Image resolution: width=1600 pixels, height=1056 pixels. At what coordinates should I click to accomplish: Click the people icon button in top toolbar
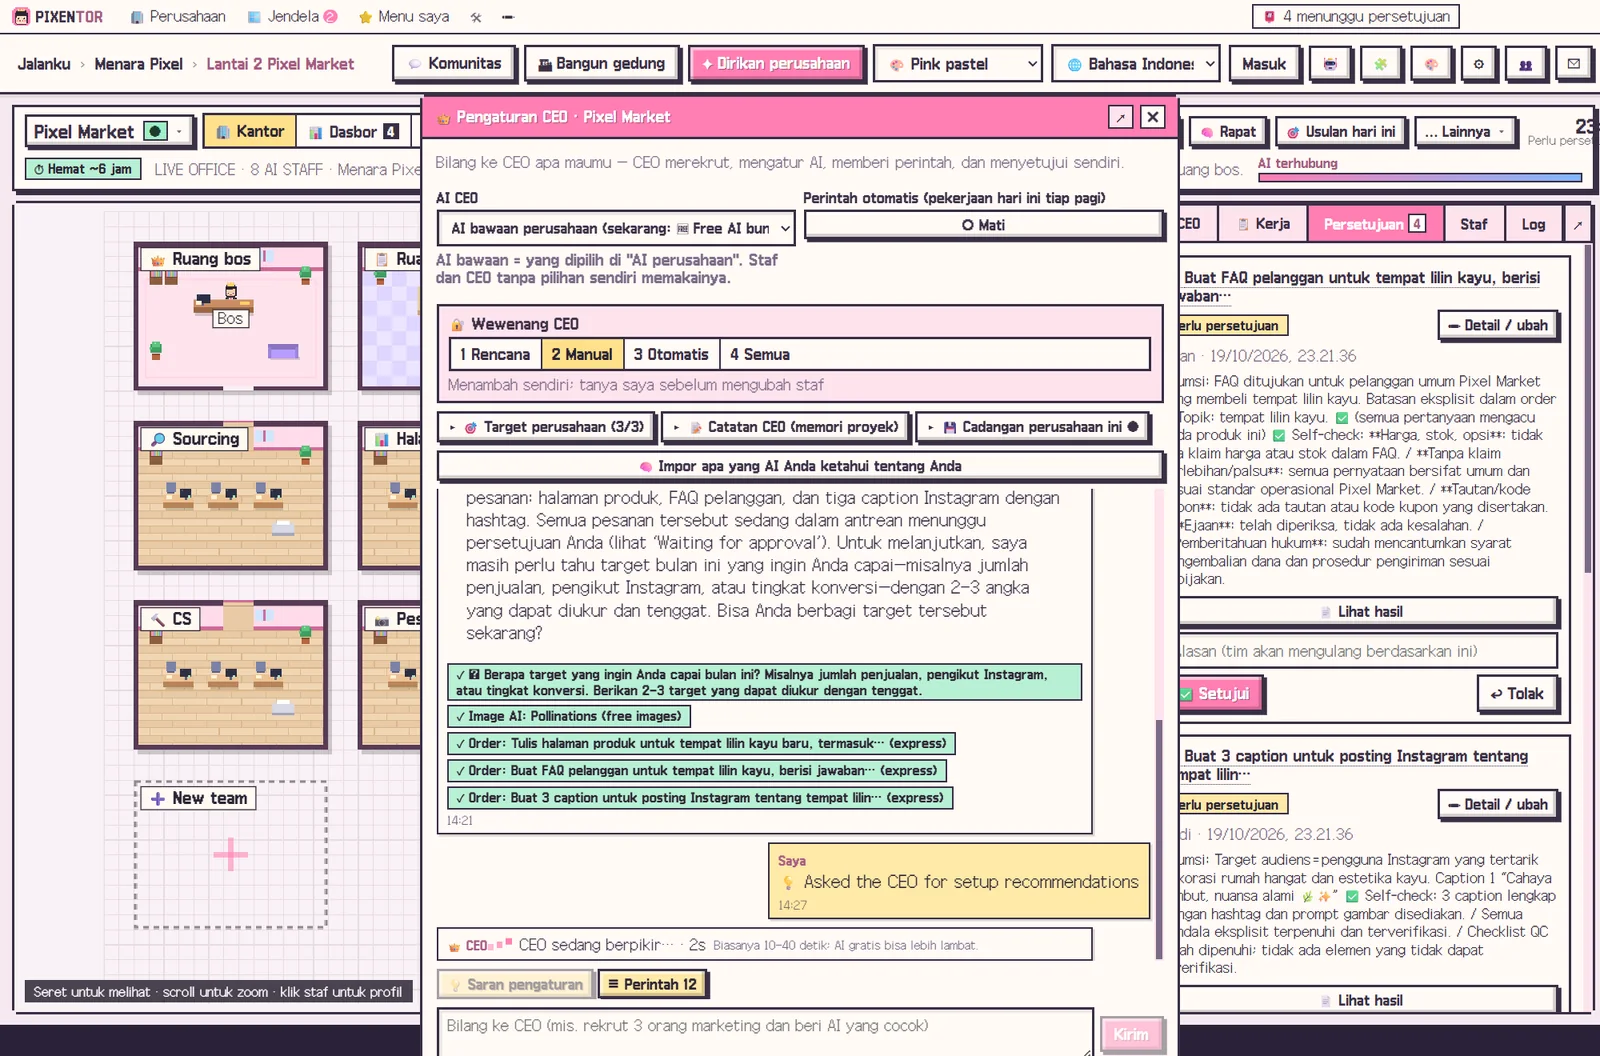point(1526,64)
